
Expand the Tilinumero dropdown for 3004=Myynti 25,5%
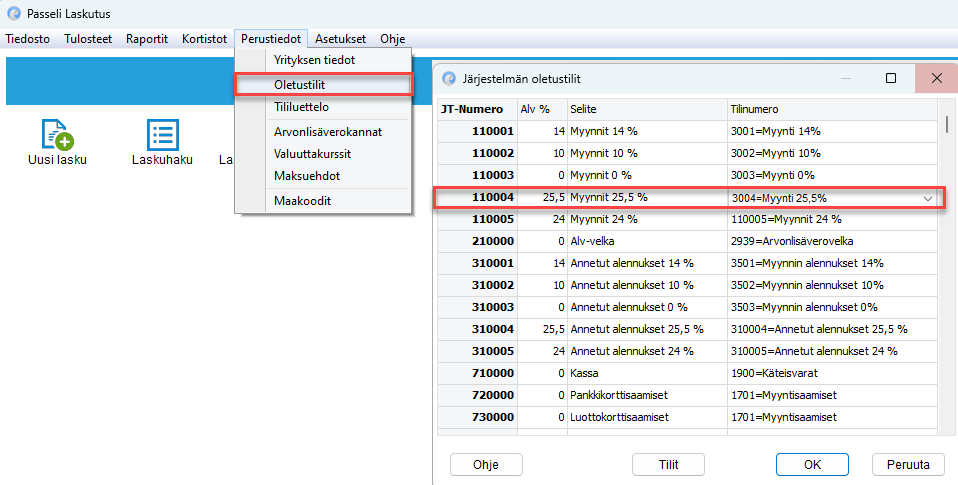pos(928,198)
